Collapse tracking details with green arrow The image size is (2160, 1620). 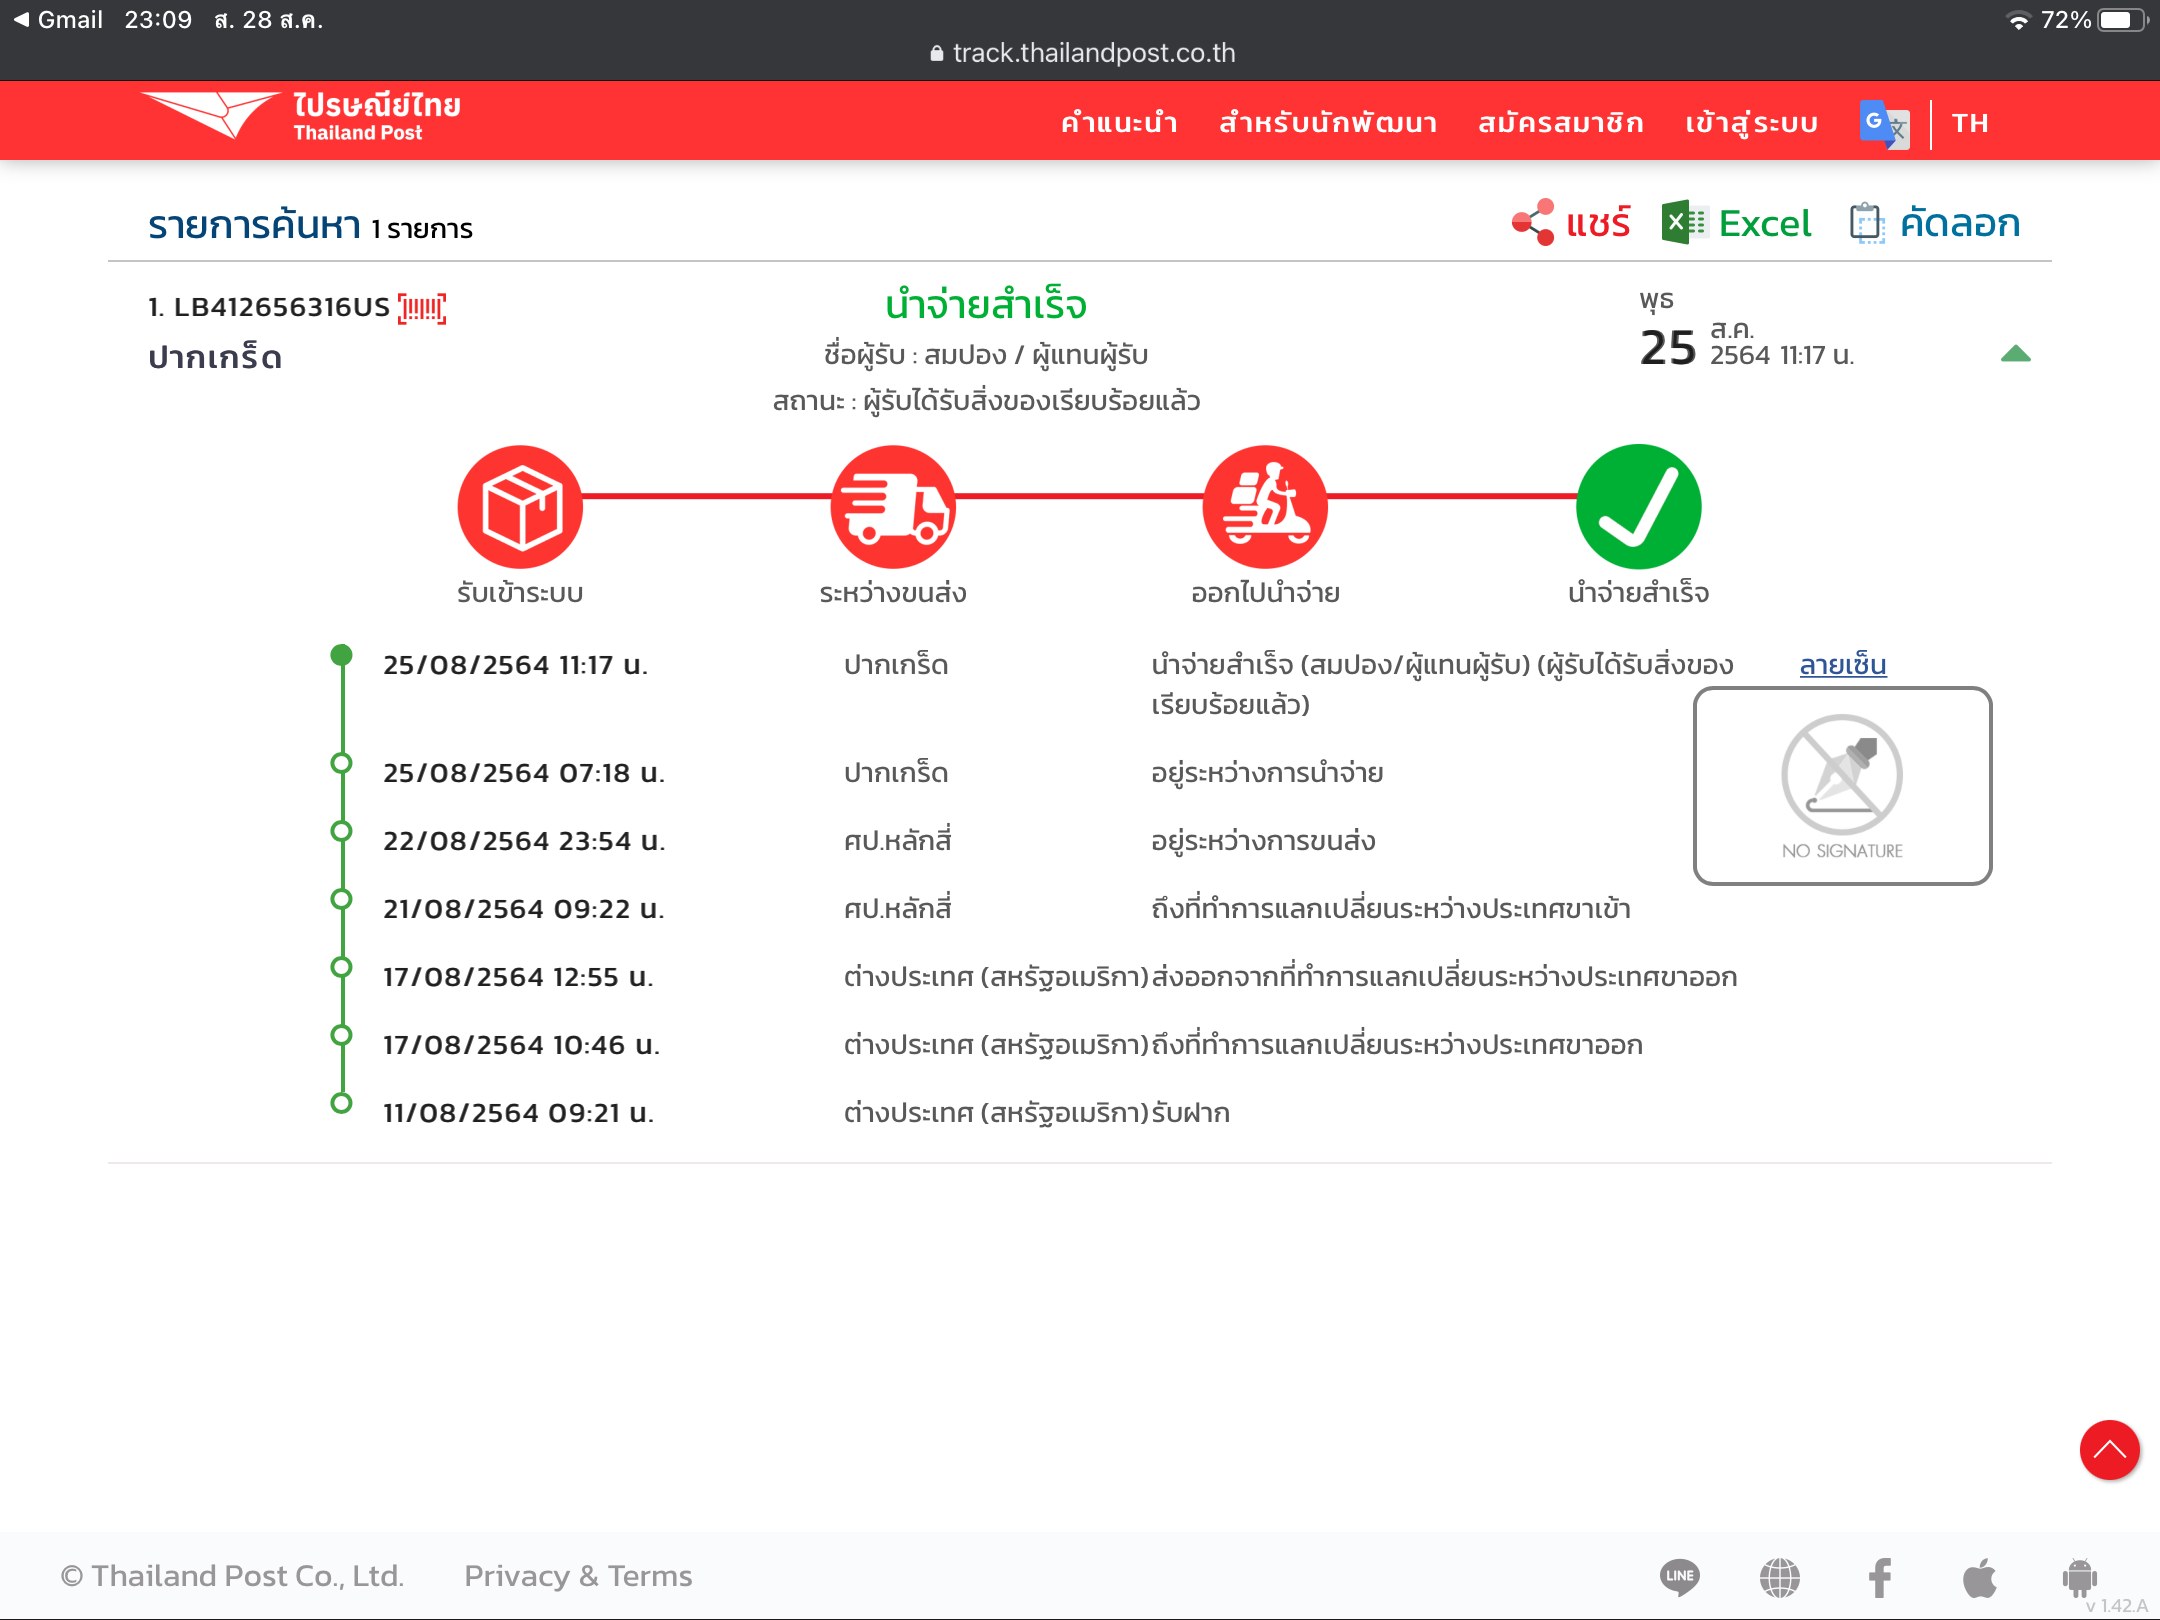[2015, 354]
